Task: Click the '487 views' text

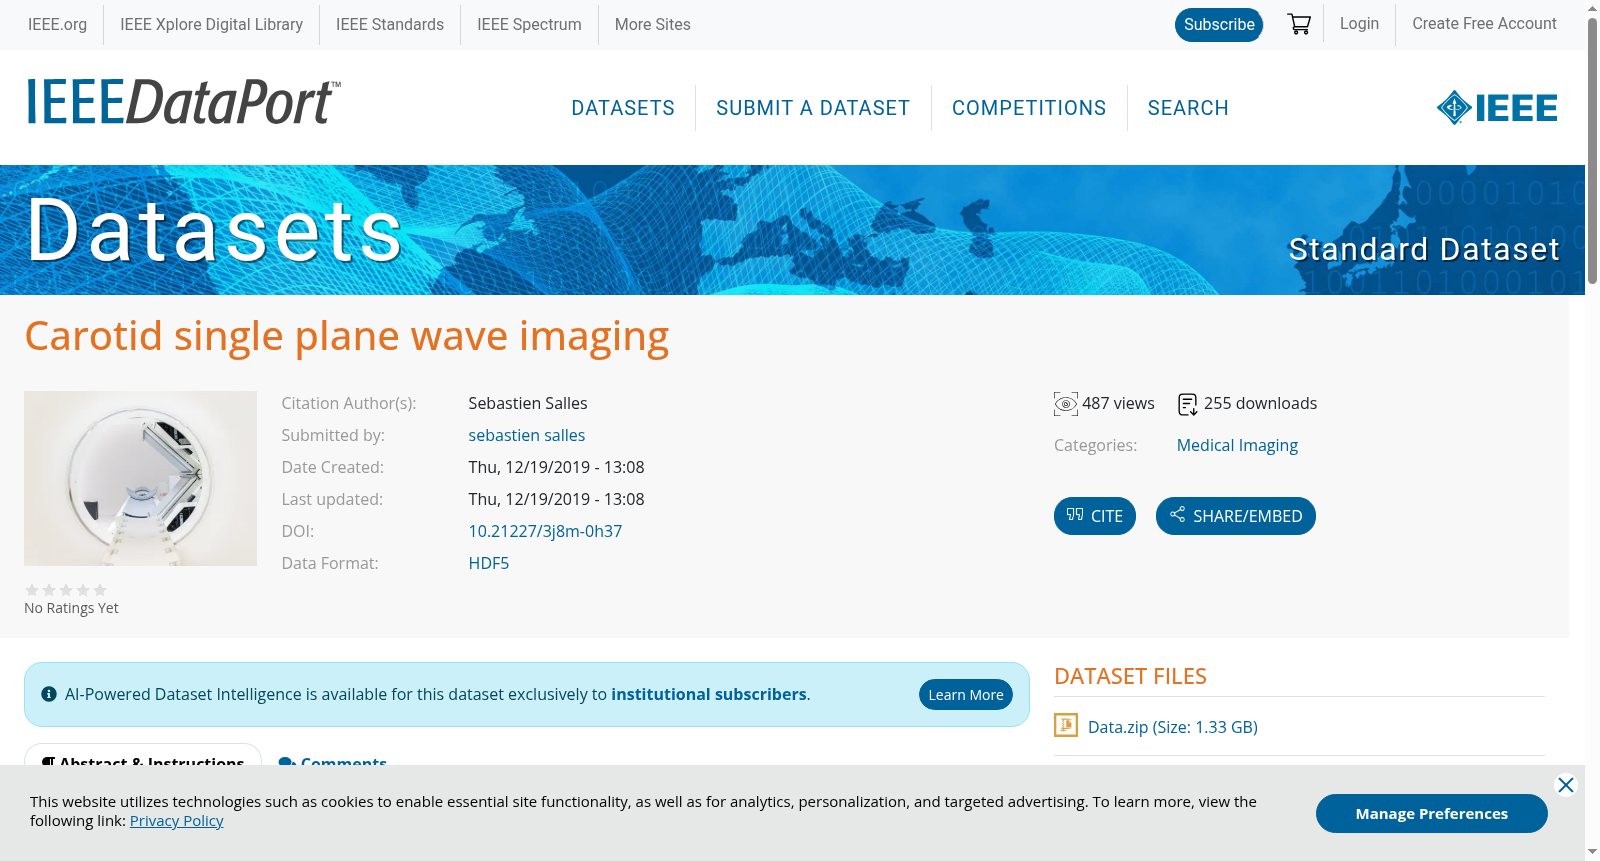Action: coord(1118,403)
